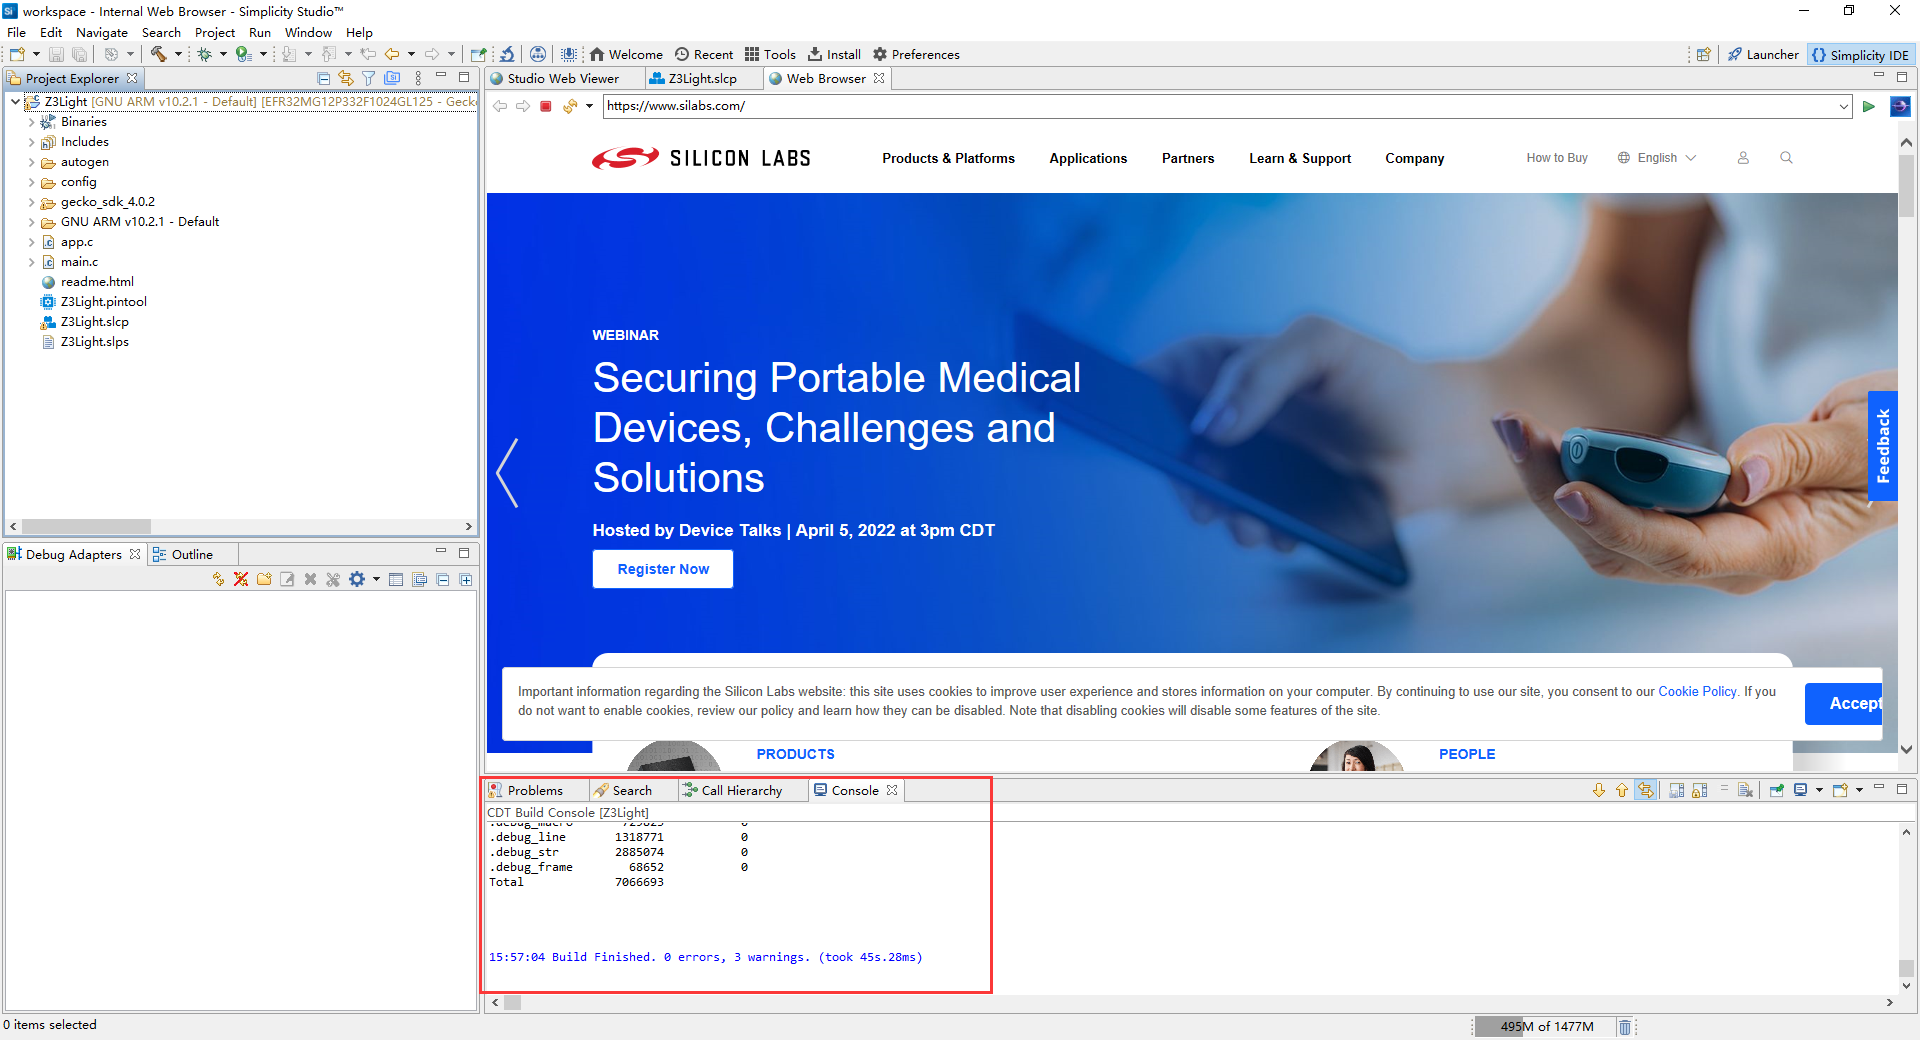Refresh the internal web browser page
This screenshot has height=1040, width=1920.
tap(570, 106)
